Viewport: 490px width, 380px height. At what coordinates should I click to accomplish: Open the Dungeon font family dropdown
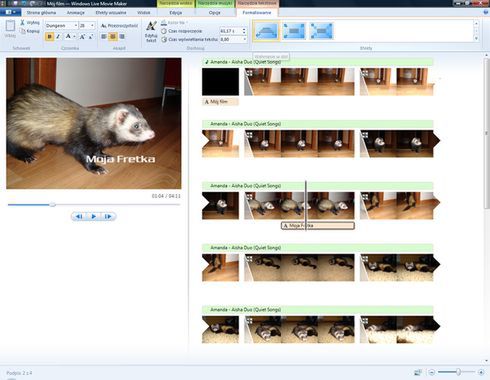tap(76, 26)
